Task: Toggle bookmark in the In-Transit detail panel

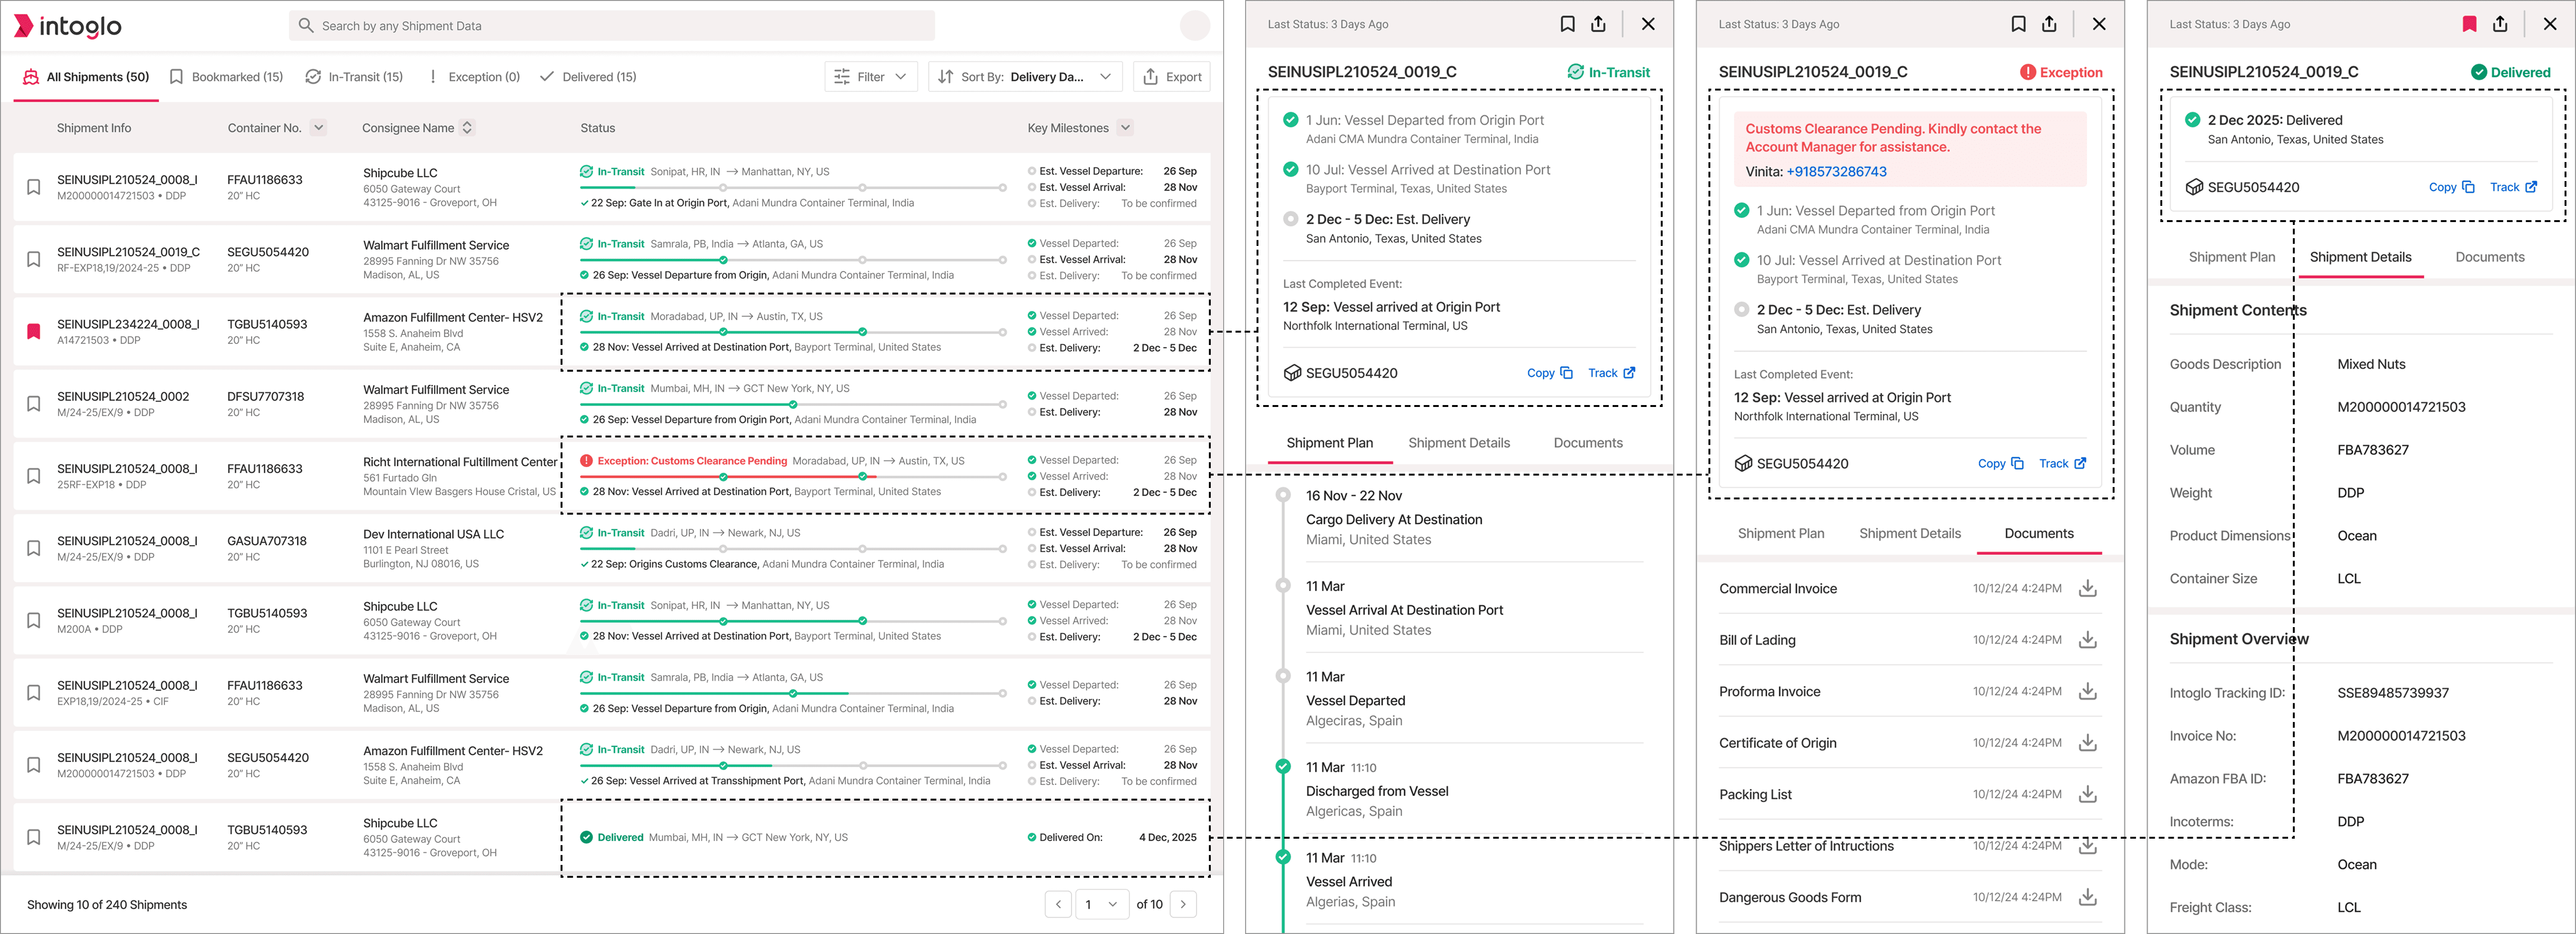Action: (1568, 24)
